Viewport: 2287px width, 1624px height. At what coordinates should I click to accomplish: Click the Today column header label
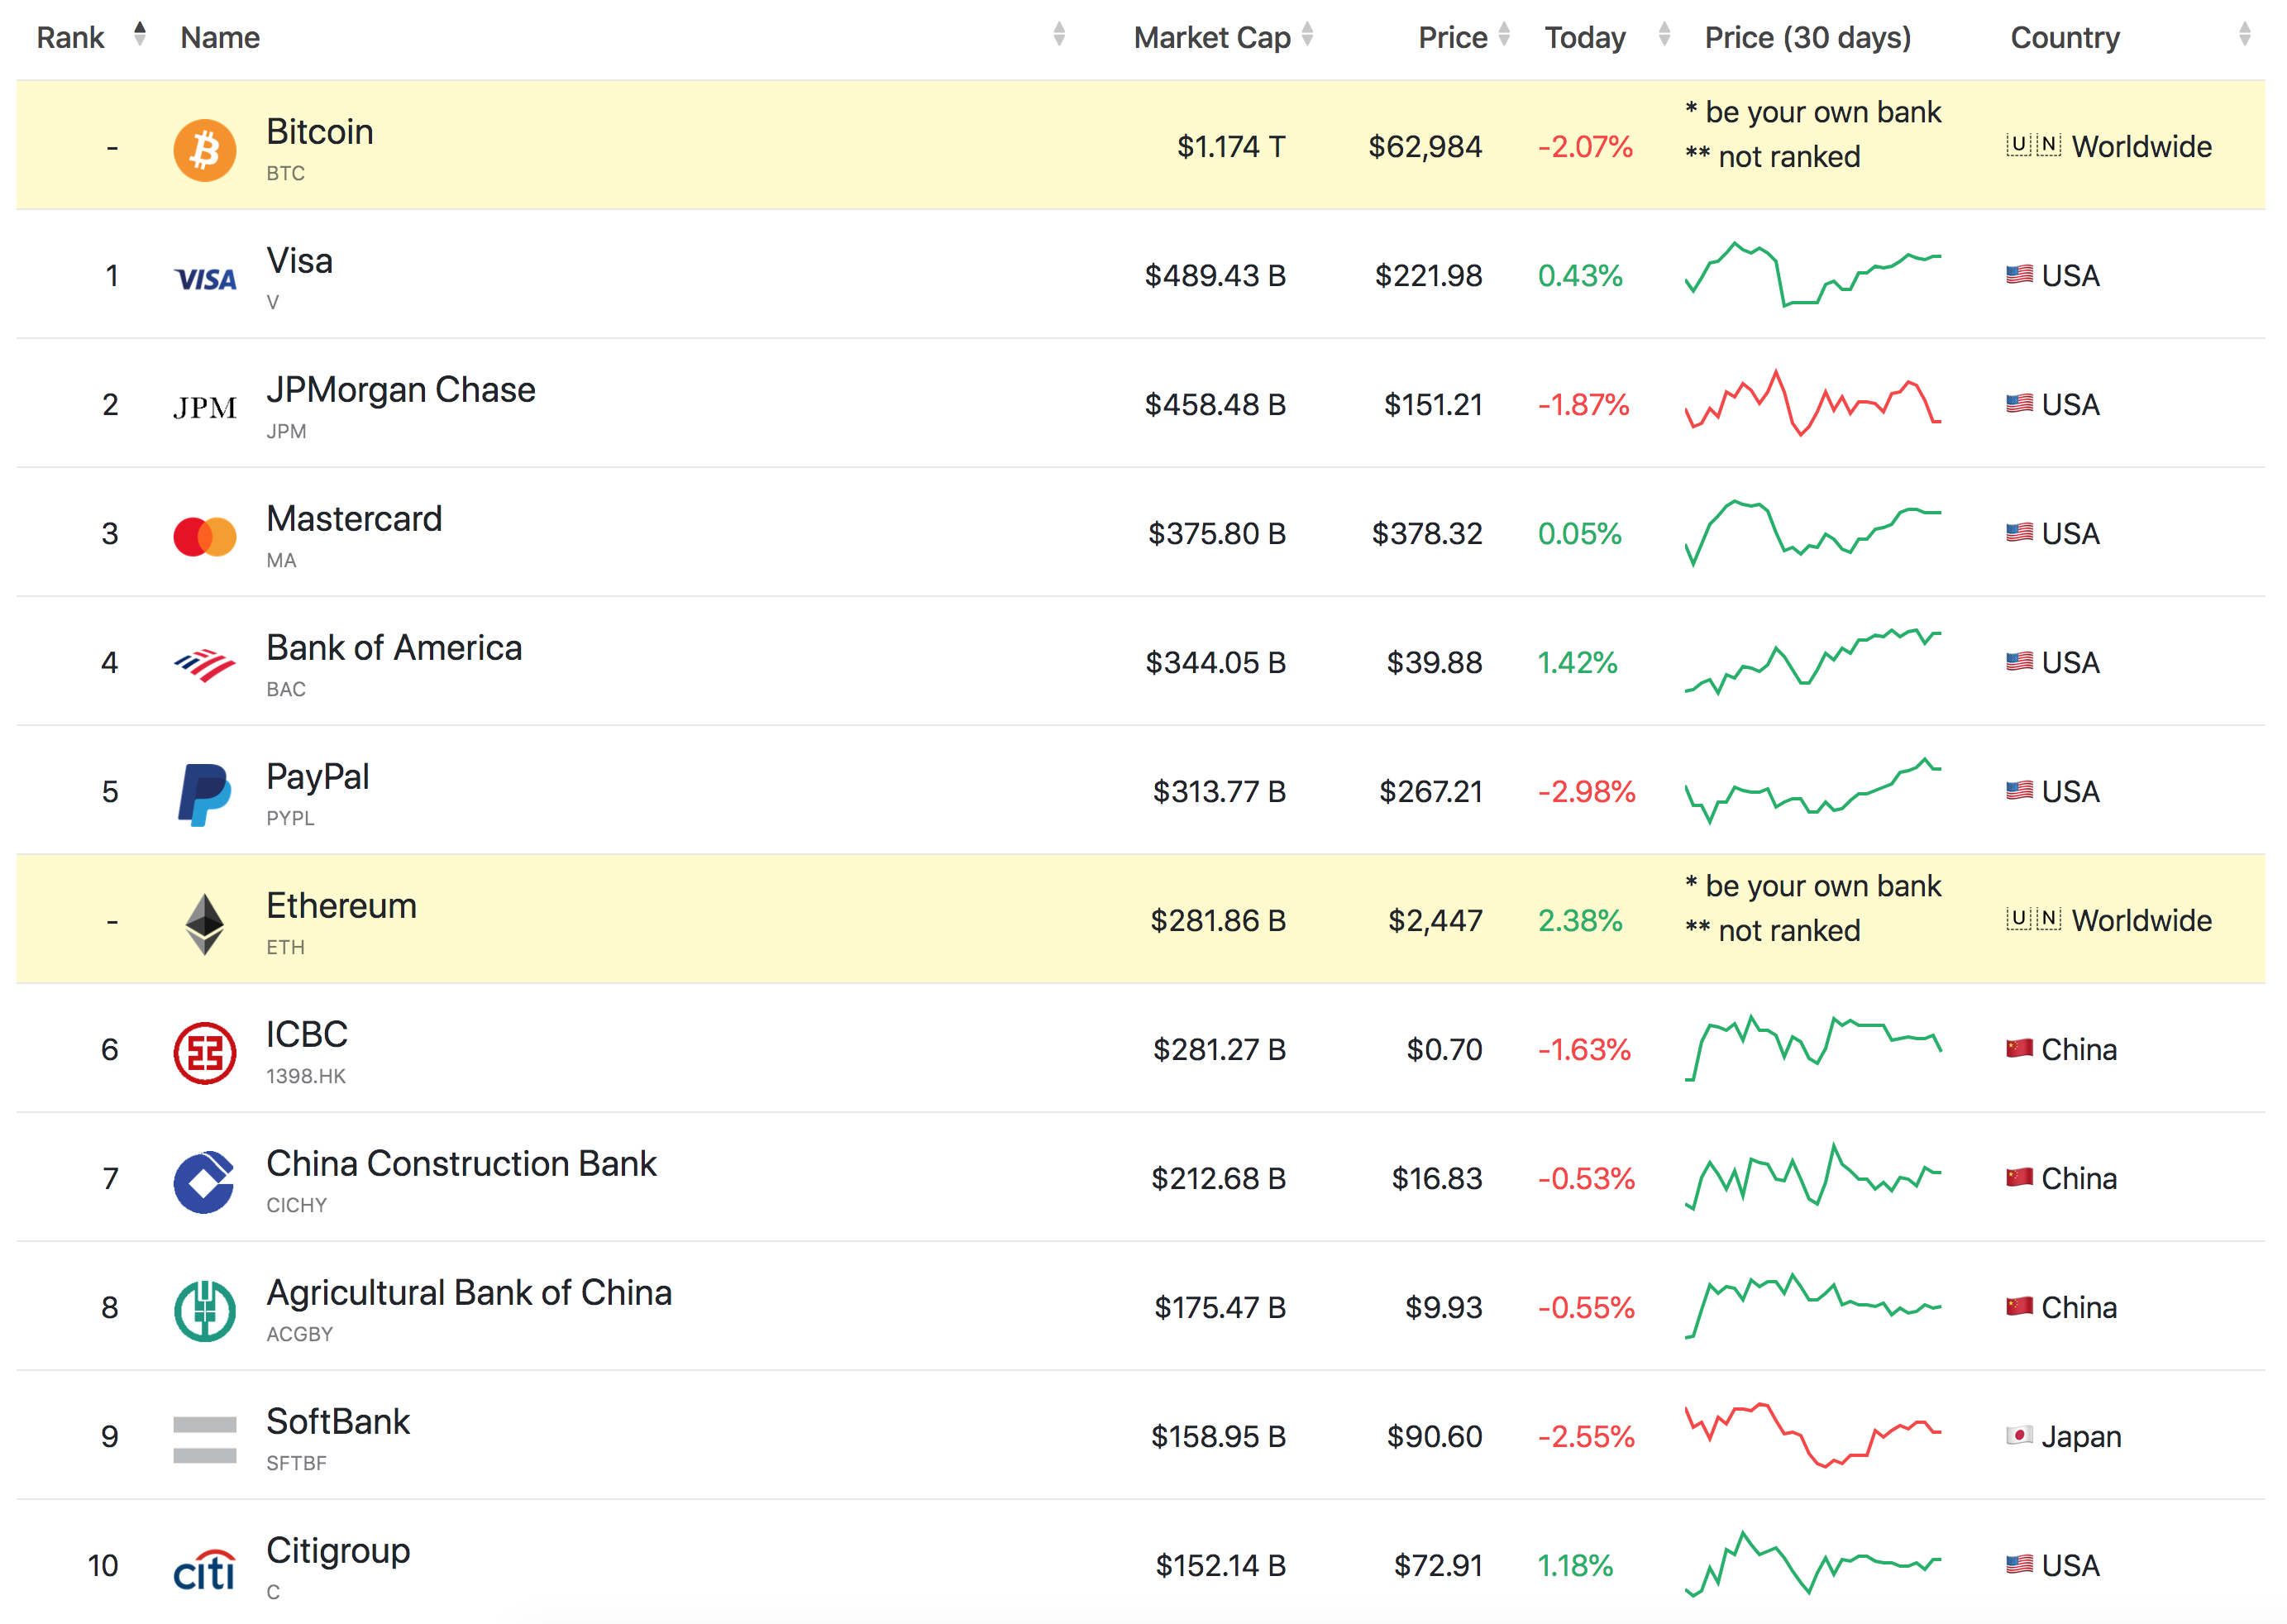pos(1585,38)
